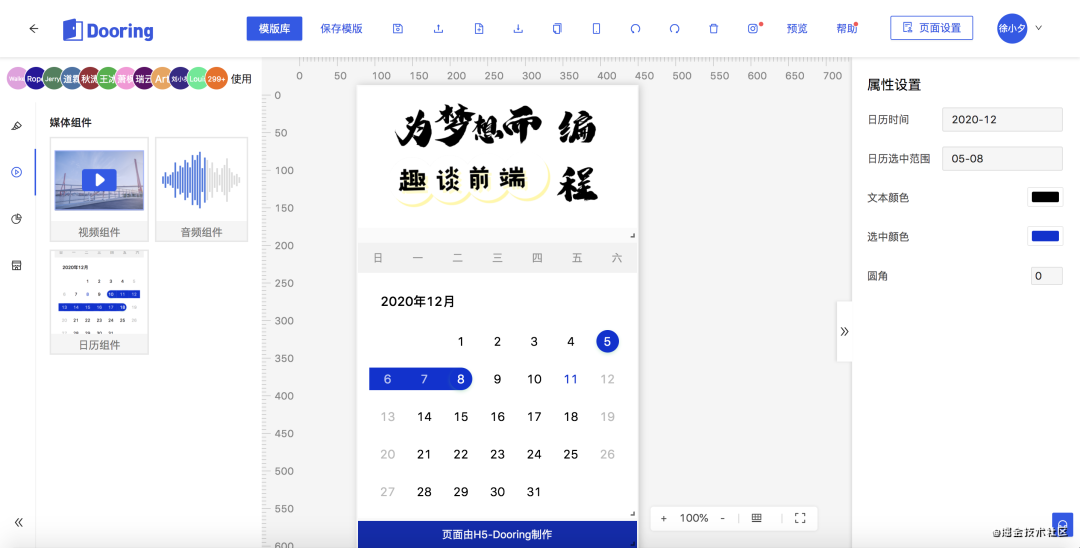Select the media components play tab
1080x548 pixels.
point(17,172)
